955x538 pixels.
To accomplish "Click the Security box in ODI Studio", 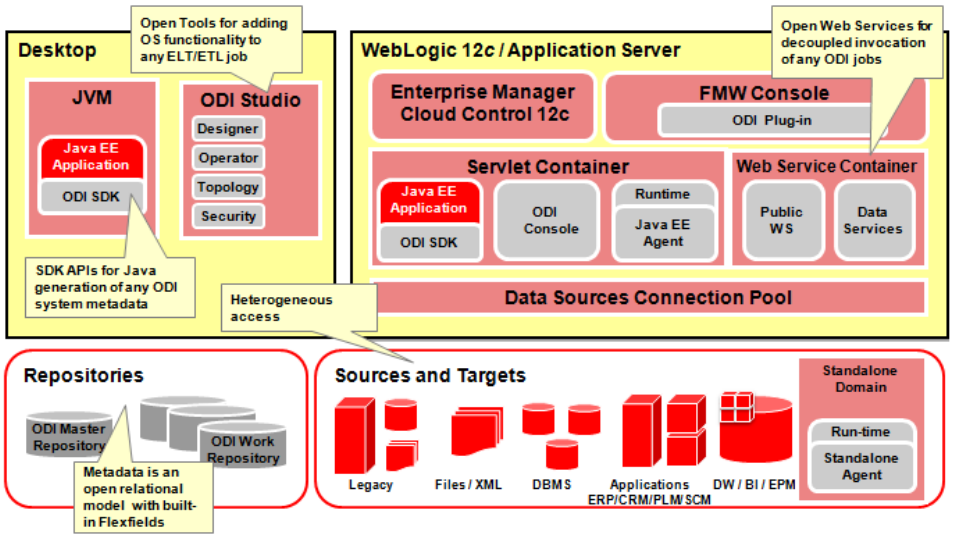I will [x=228, y=216].
